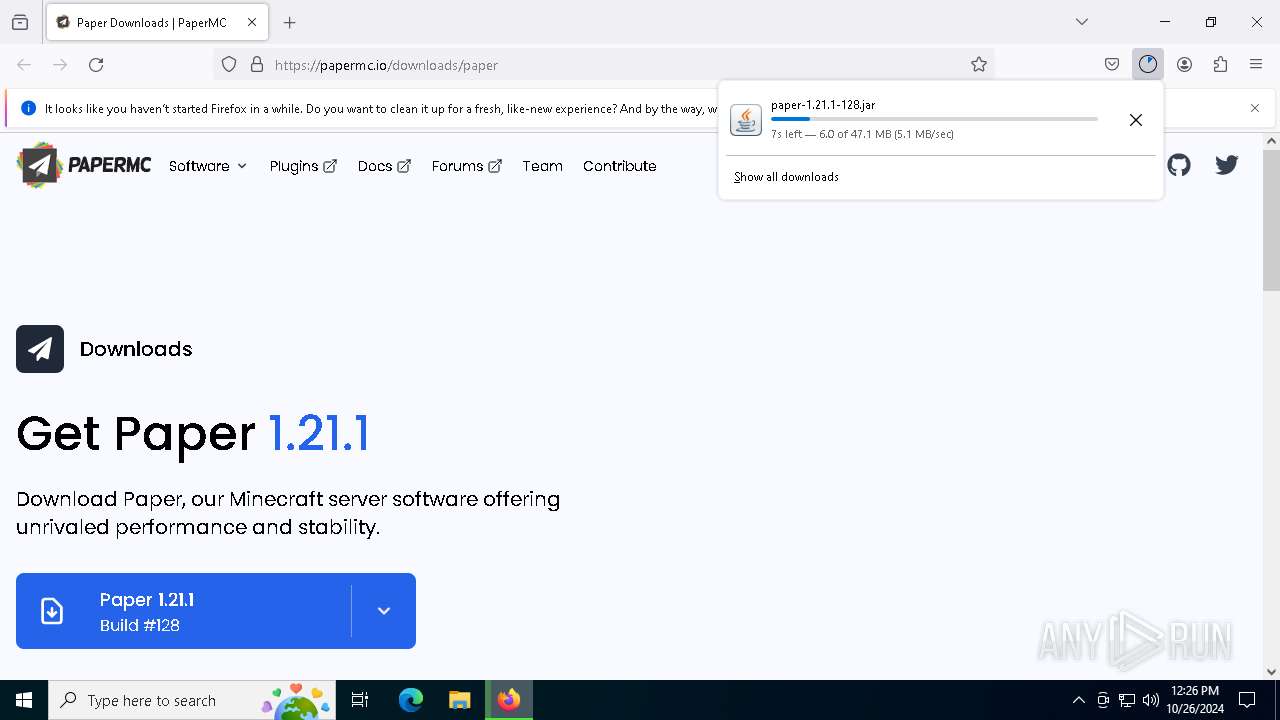The image size is (1280, 720).
Task: Open Extensions puzzle icon
Action: point(1220,65)
